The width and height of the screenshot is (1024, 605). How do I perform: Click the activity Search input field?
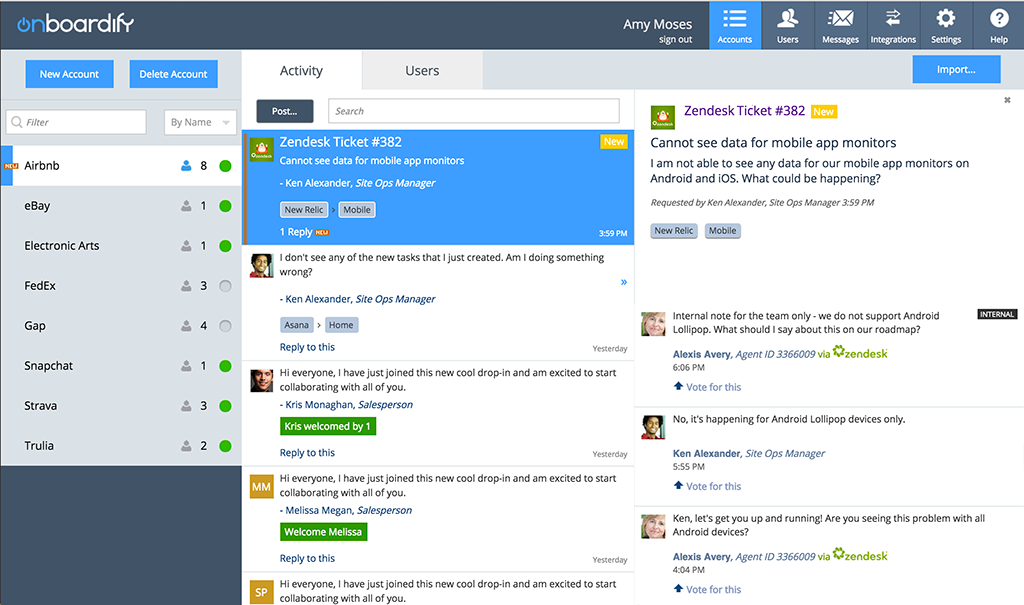tap(474, 111)
